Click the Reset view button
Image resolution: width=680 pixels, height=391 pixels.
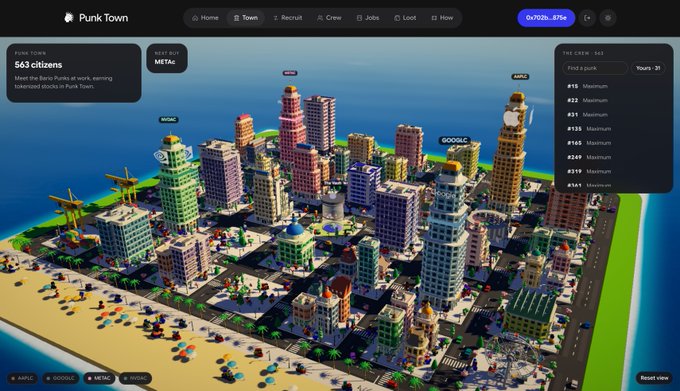[654, 378]
